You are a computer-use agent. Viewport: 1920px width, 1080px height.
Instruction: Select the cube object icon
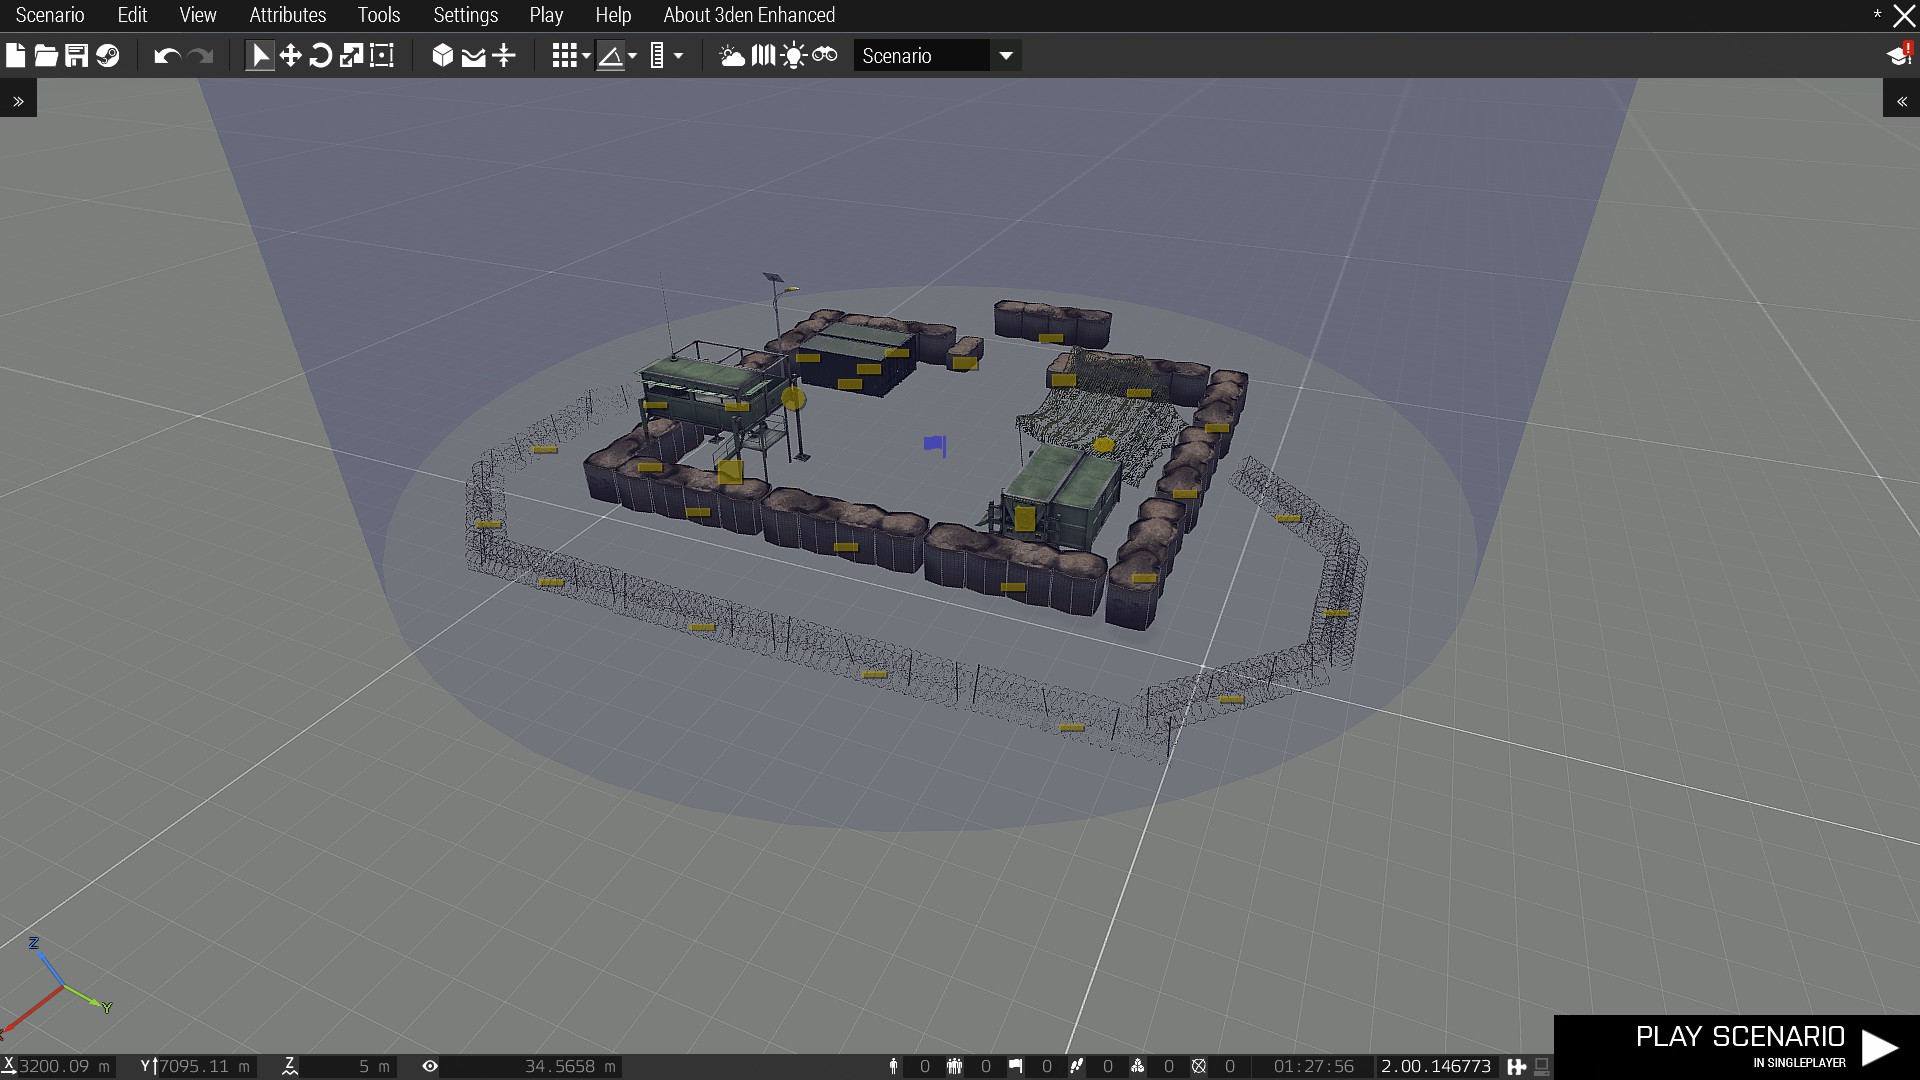coord(443,56)
